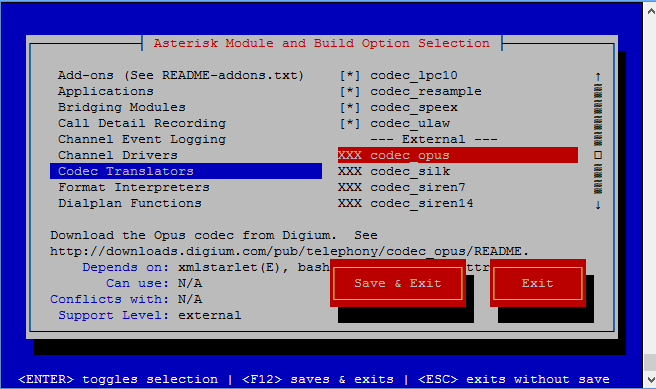Click 'Download the Opus codec from Digium.' text
Viewport: 656px width, 389px height.
click(193, 235)
